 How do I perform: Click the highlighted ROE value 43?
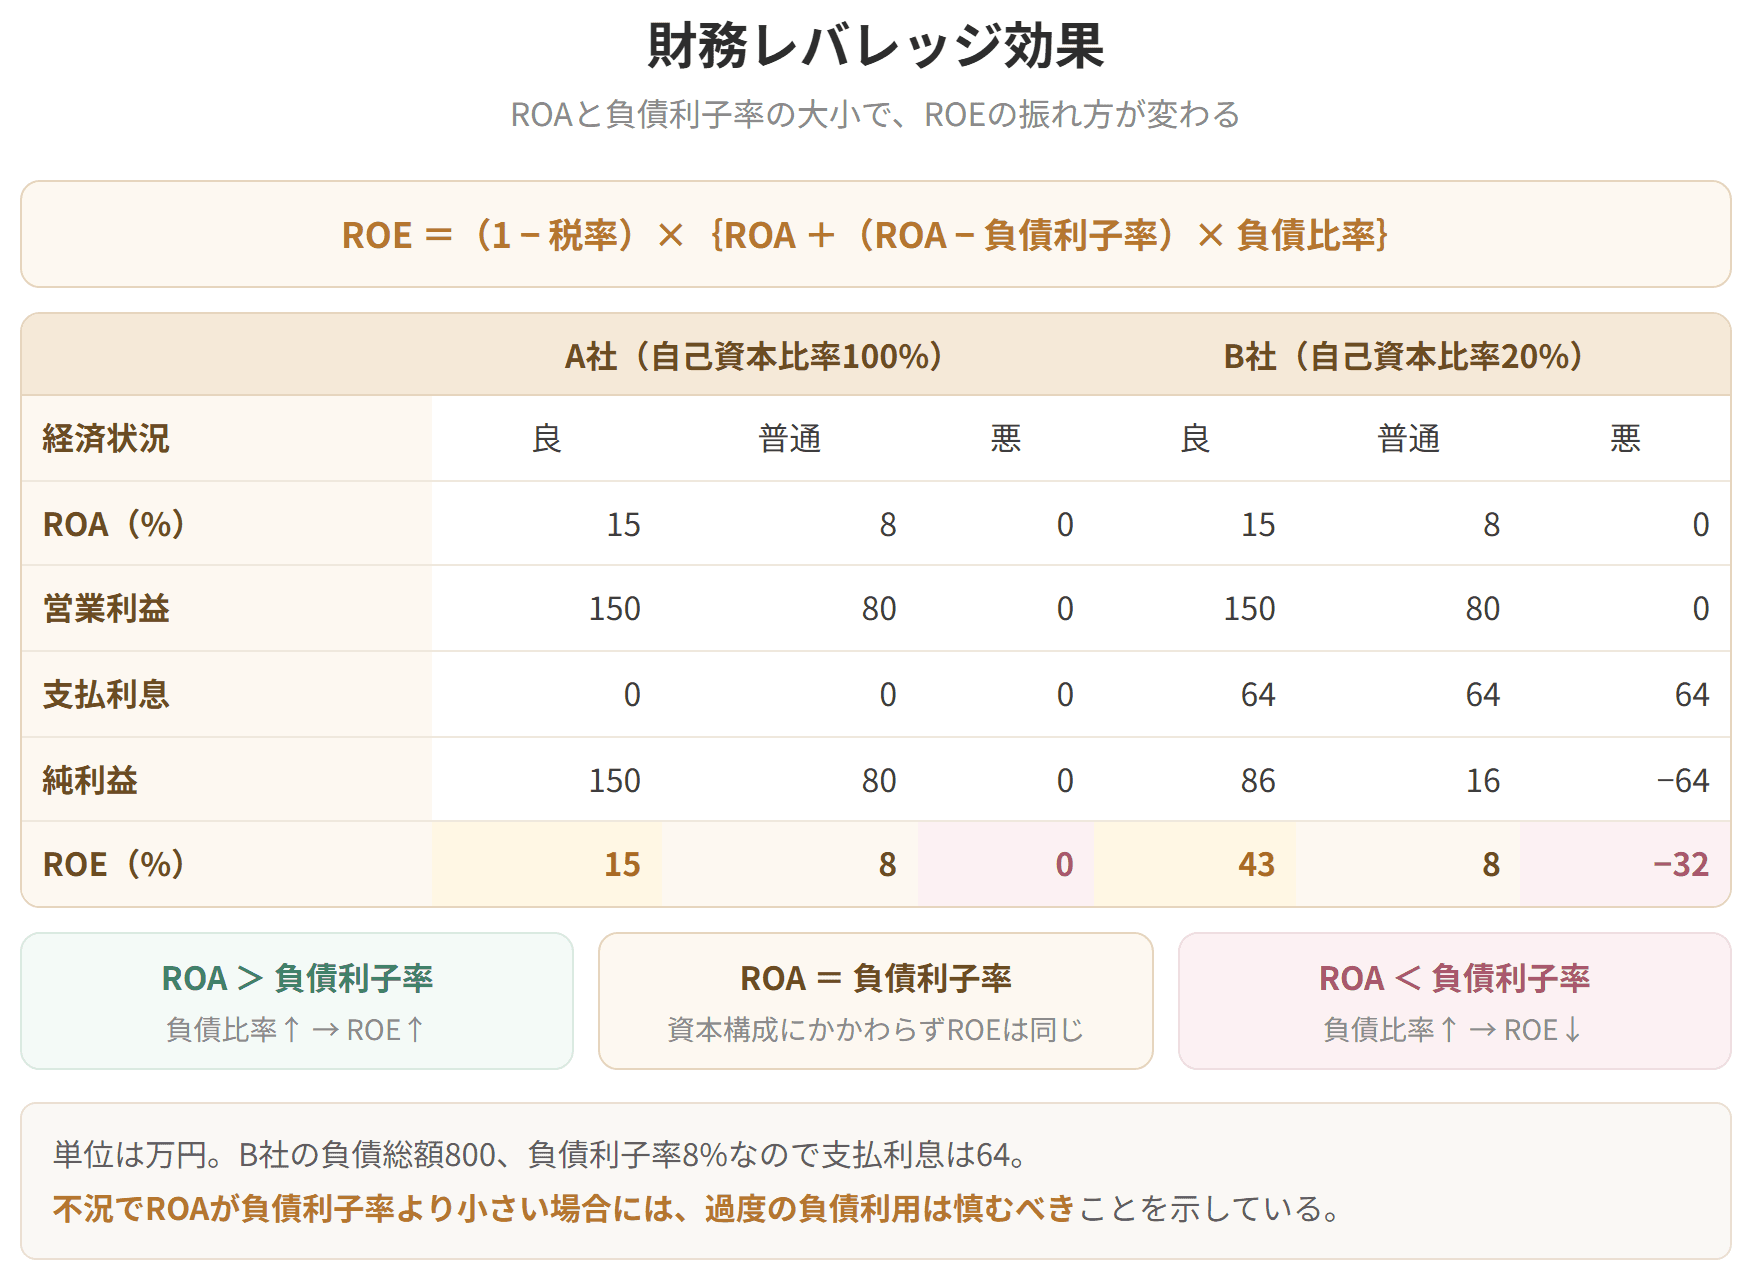click(1257, 864)
